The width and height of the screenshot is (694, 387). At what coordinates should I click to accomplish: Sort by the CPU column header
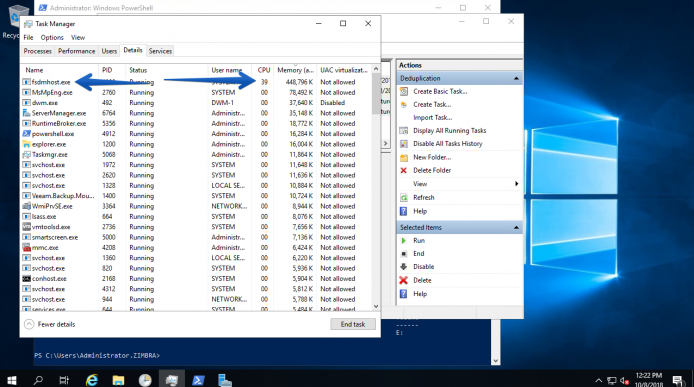[263, 70]
